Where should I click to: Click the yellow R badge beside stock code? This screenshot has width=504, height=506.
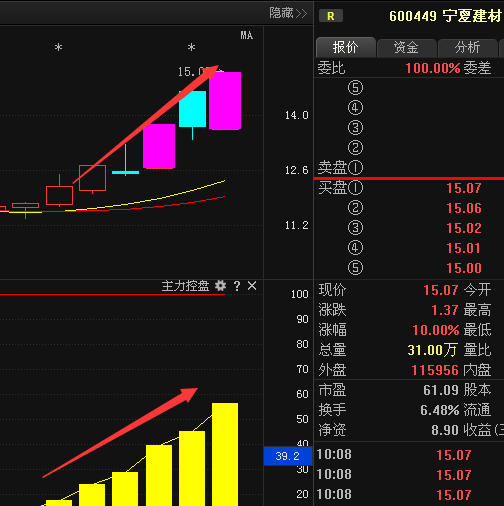331,16
